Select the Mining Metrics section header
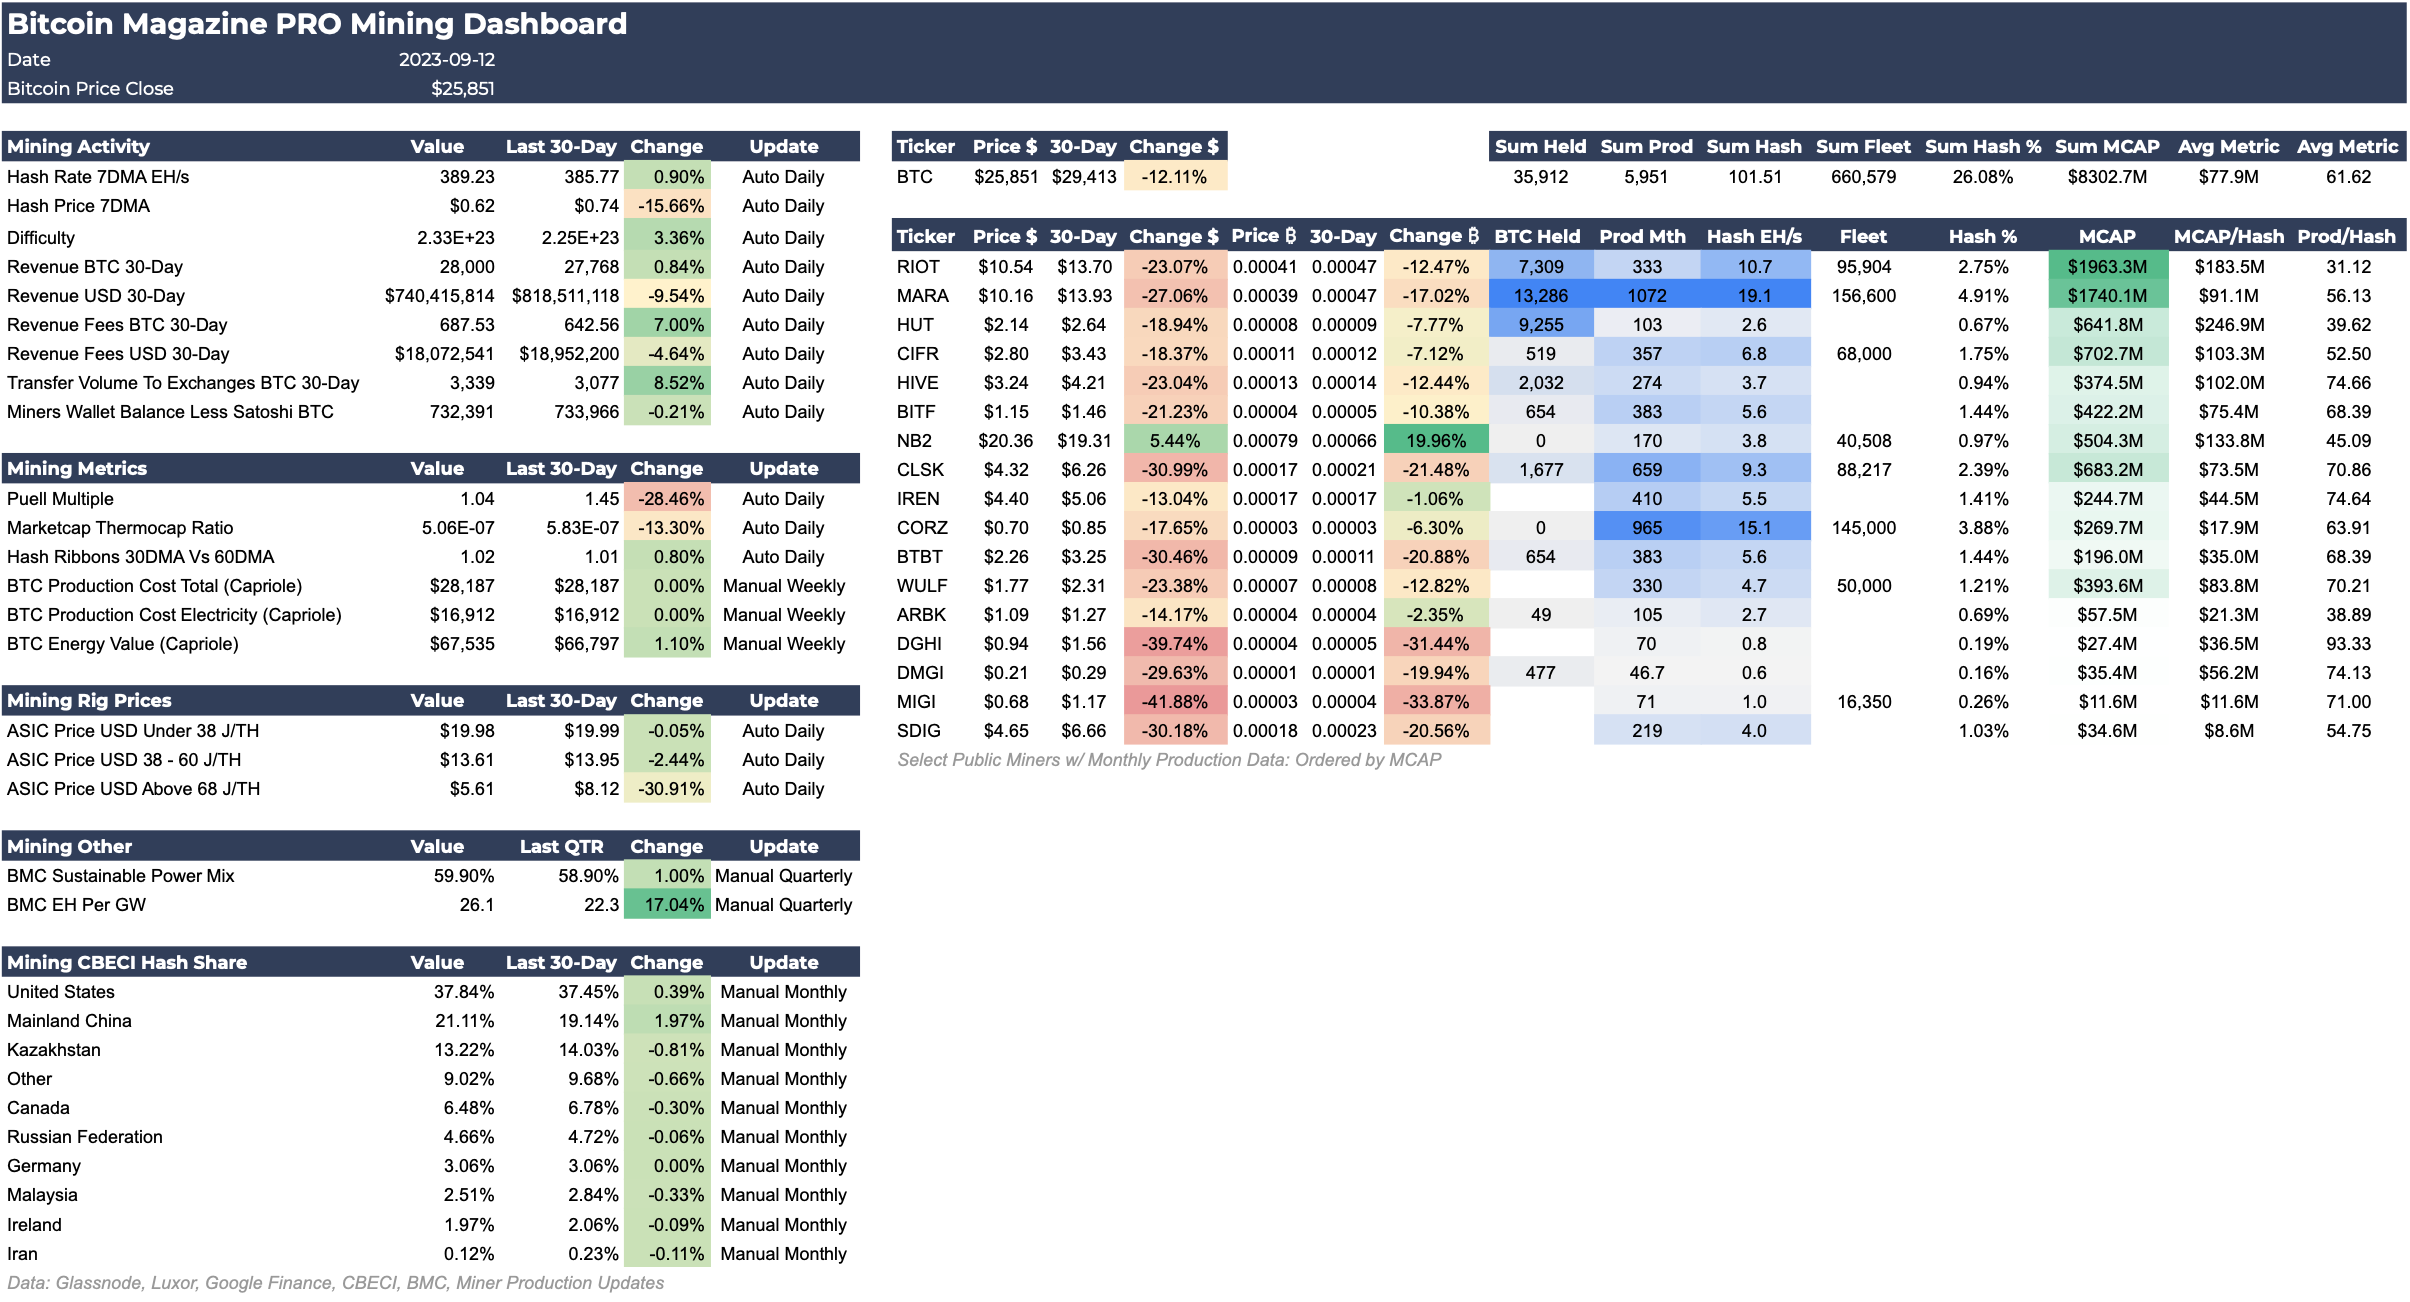 [x=77, y=469]
